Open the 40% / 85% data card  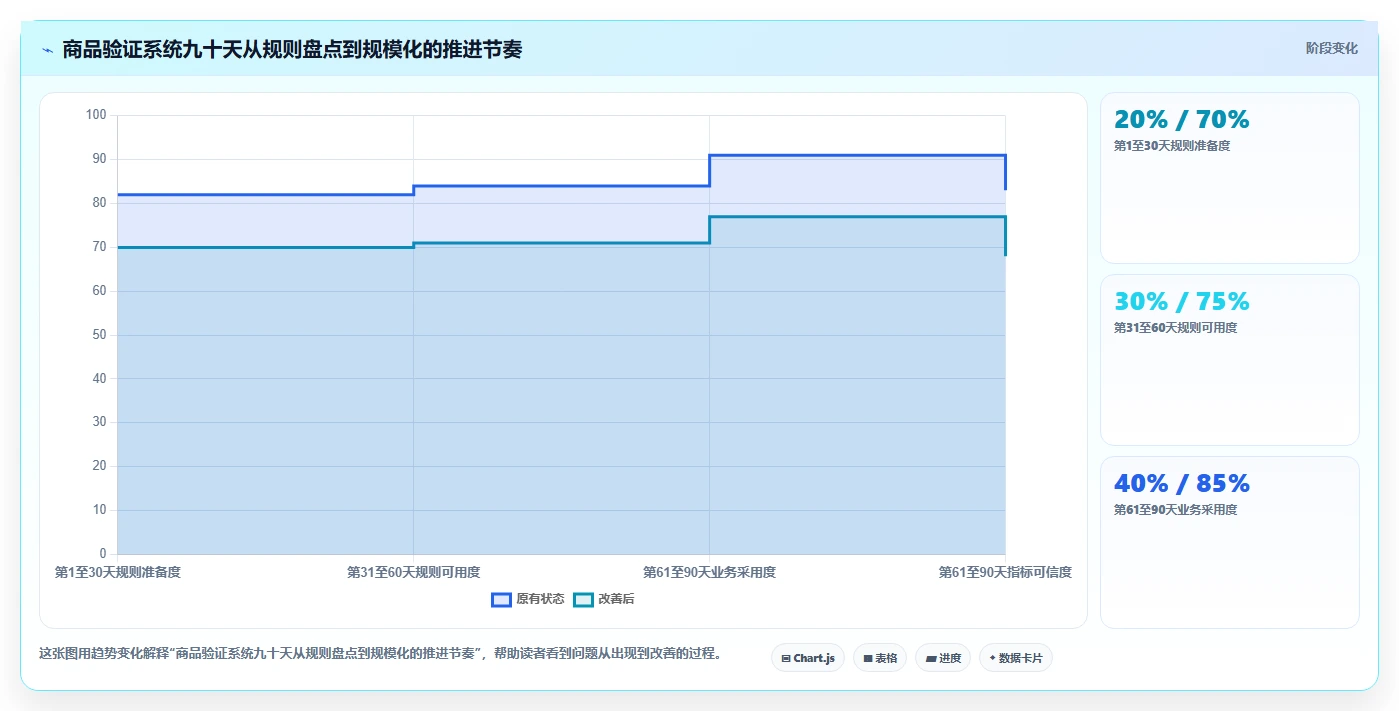click(1230, 542)
